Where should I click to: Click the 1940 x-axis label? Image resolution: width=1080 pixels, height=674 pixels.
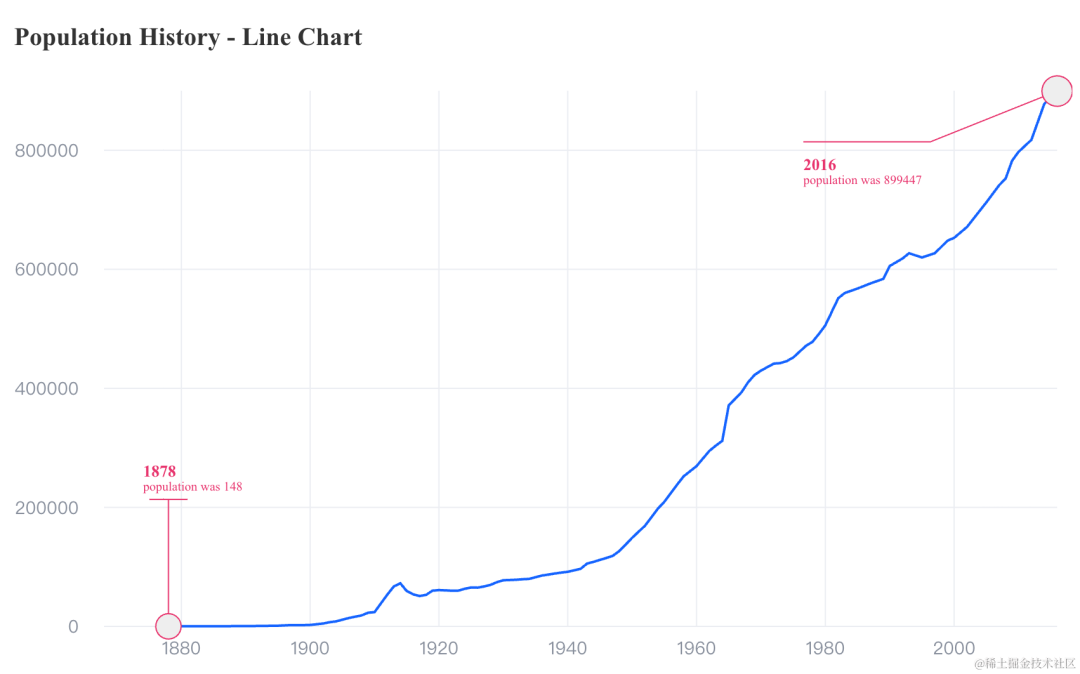[x=568, y=649]
